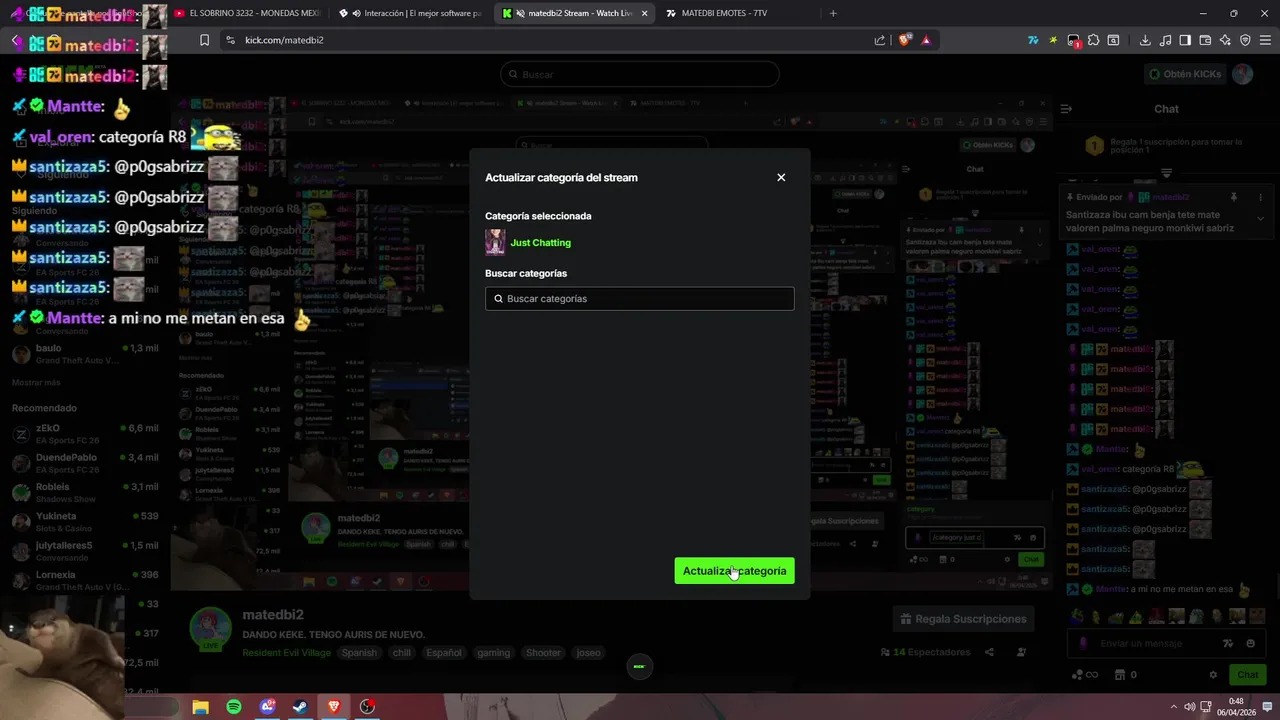Click the Just Chatting category thumbnail
Viewport: 1280px width, 720px height.
click(x=495, y=242)
